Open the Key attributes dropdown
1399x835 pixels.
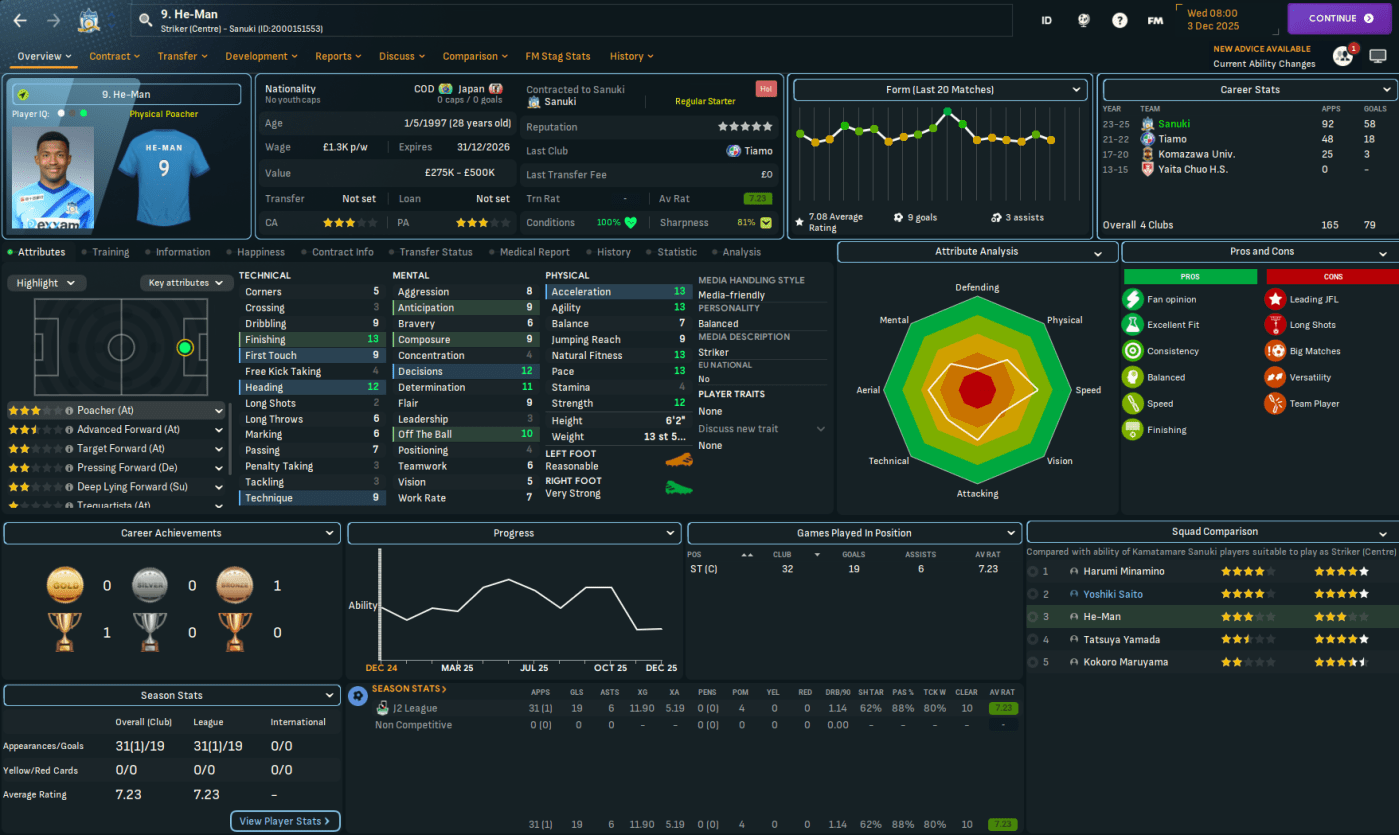pyautogui.click(x=186, y=283)
